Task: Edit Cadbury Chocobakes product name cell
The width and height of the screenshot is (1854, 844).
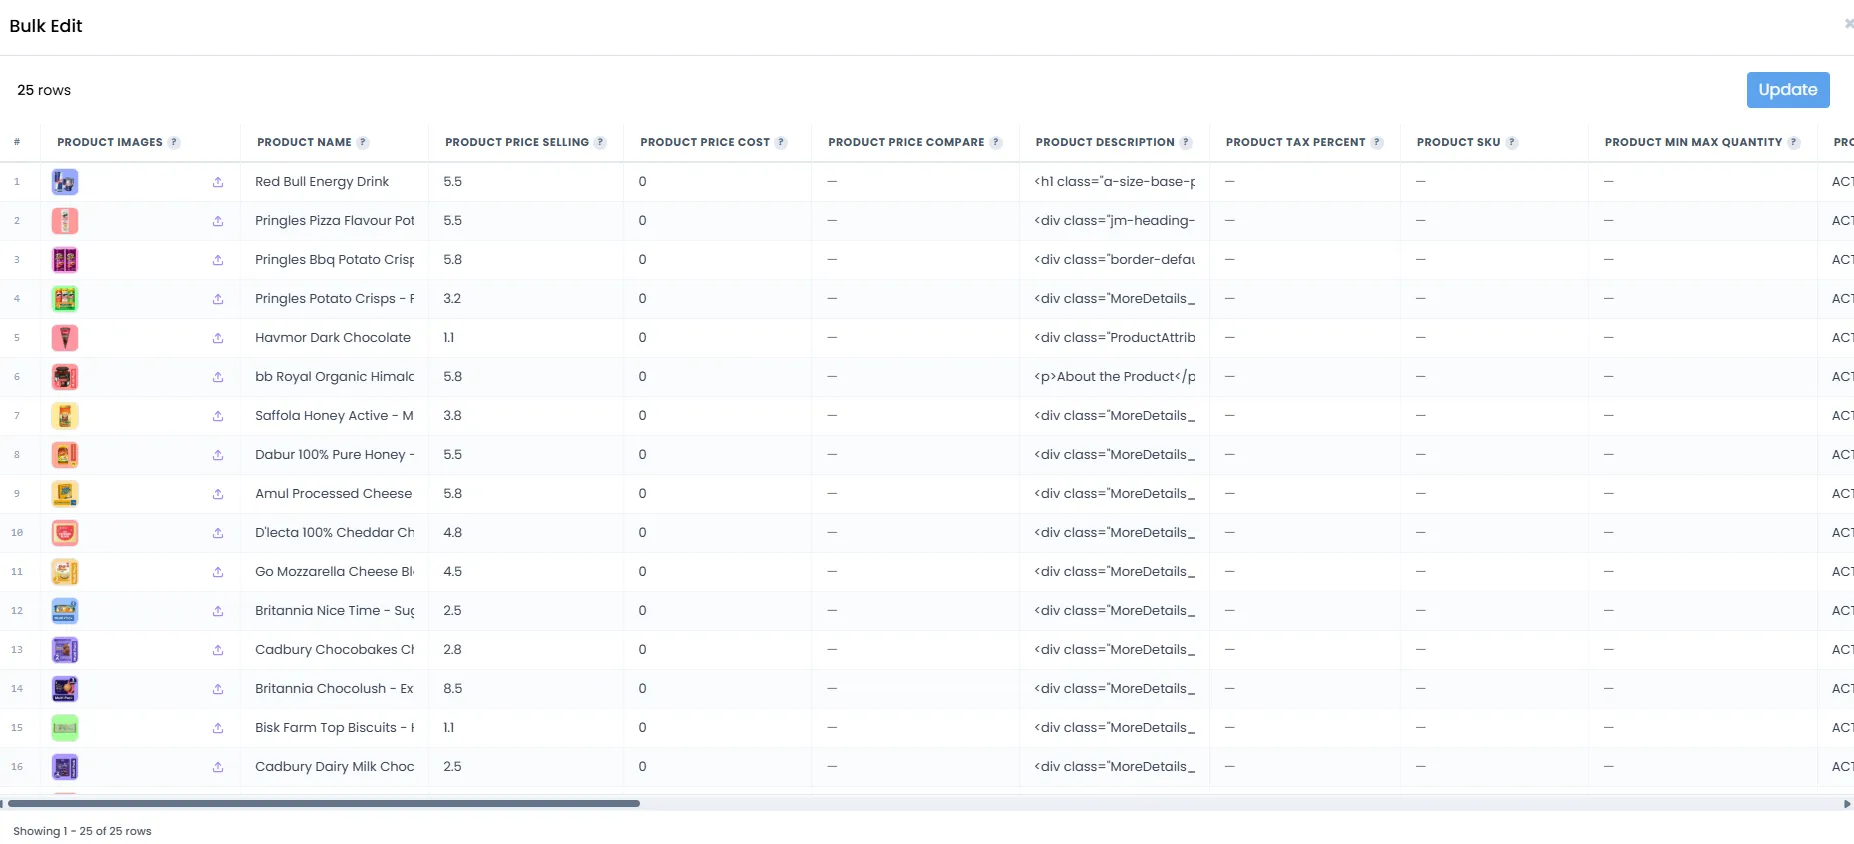Action: click(334, 650)
